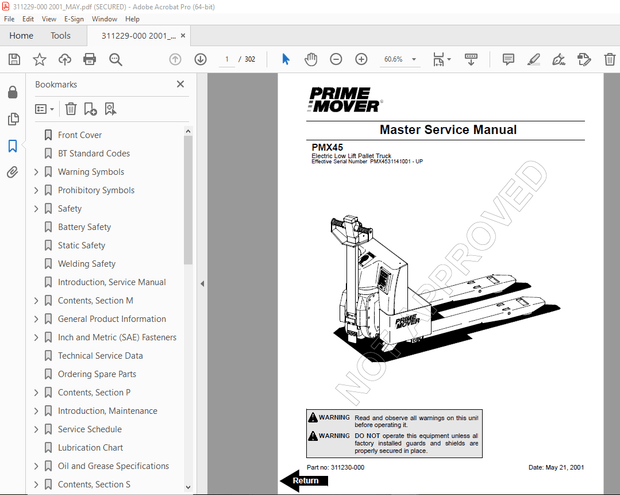Expand the Prohibitory Symbols bookmark

pos(36,190)
